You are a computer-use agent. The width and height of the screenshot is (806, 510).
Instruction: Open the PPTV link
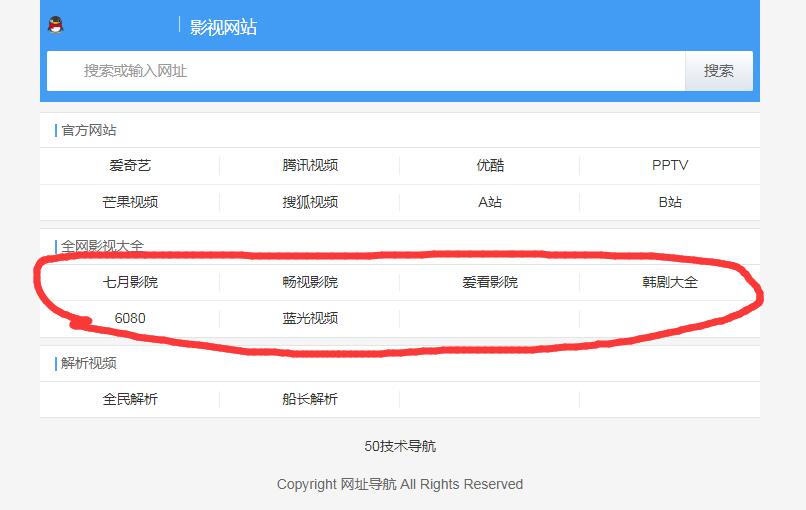[x=670, y=166]
